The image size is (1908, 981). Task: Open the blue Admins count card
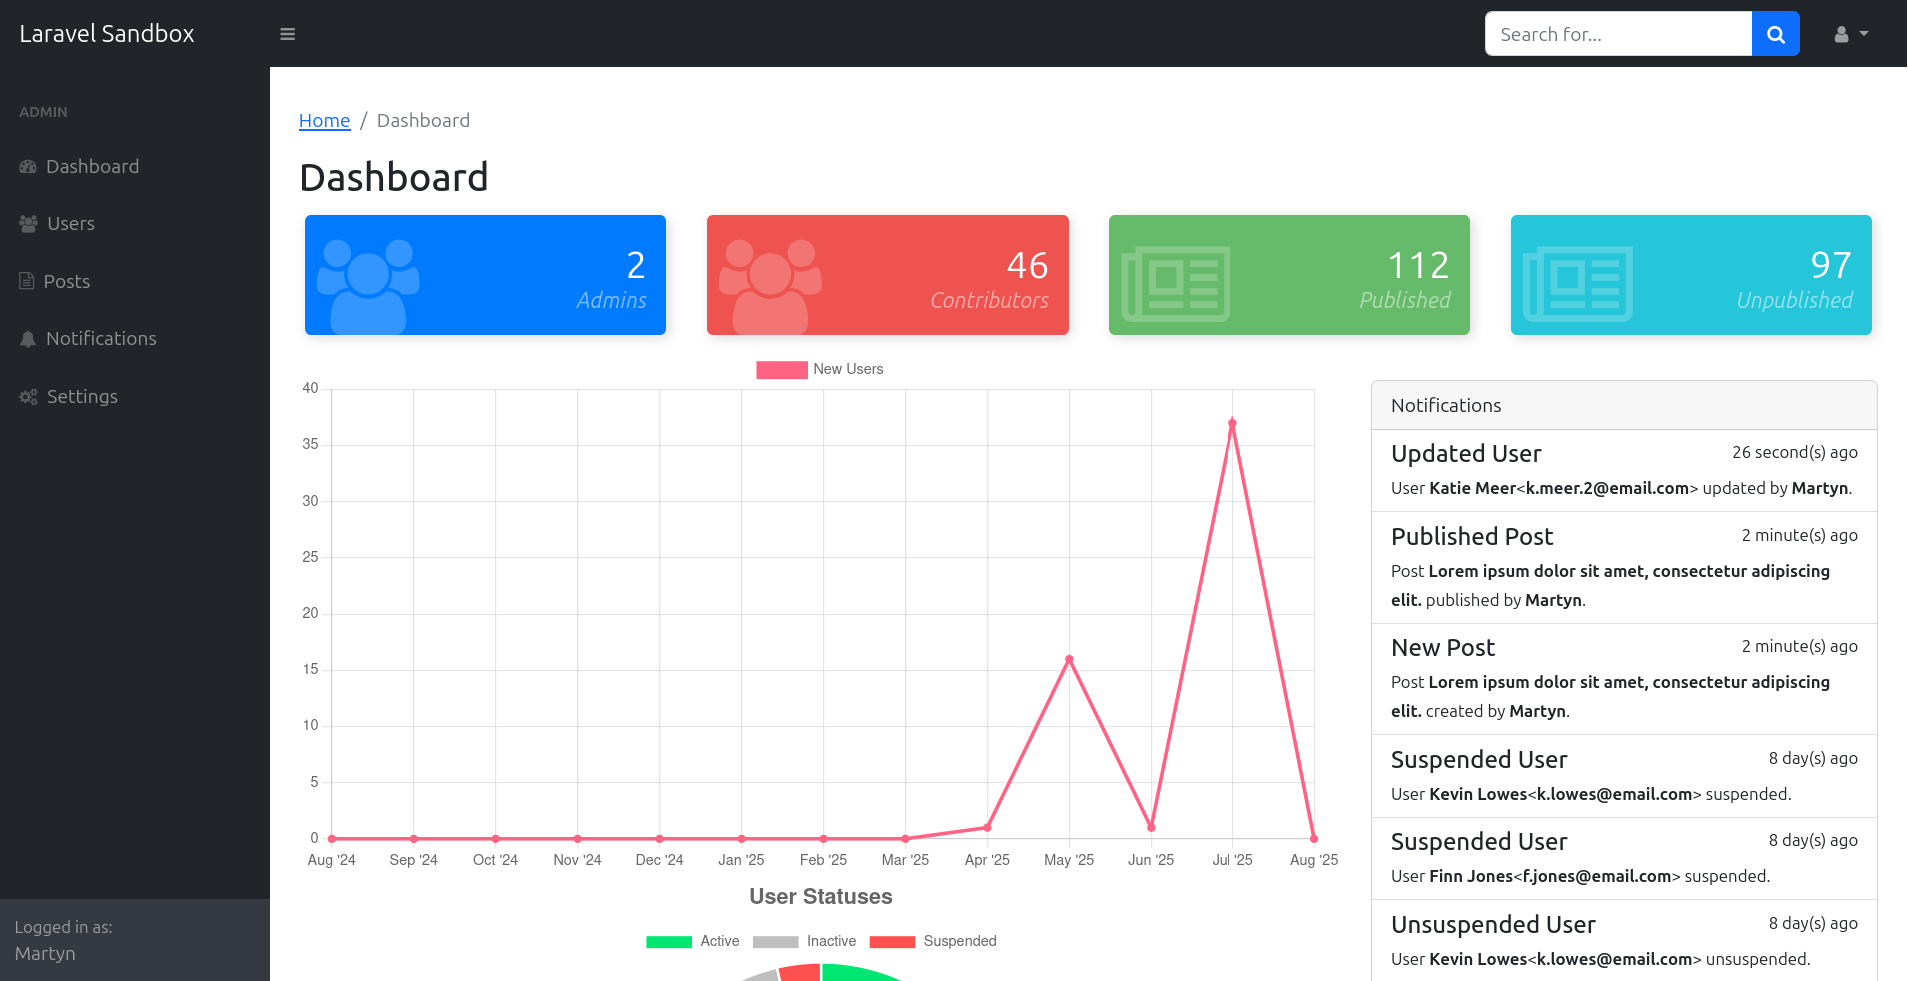[x=485, y=275]
